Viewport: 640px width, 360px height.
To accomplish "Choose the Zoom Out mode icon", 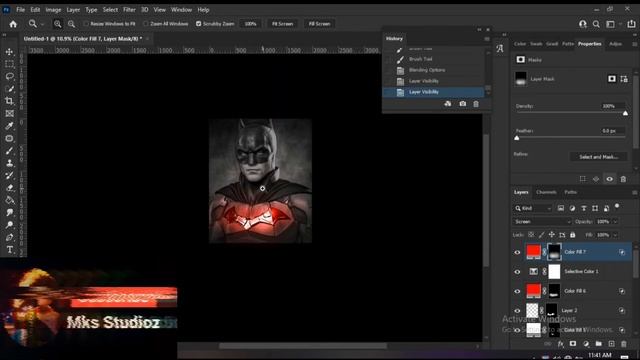I will click(x=71, y=24).
